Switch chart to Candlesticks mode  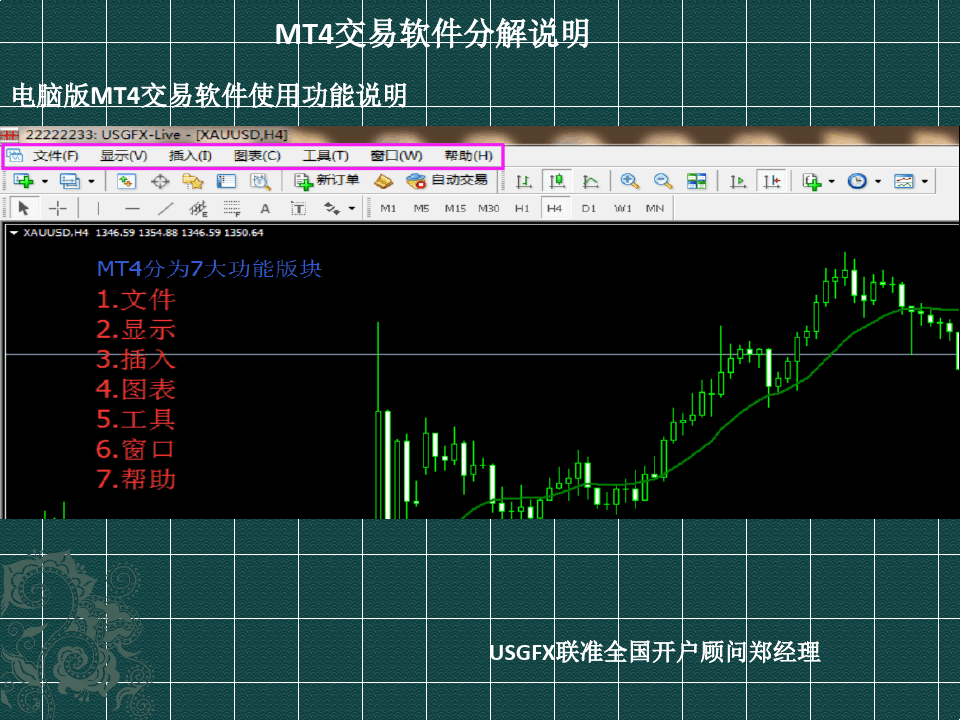click(x=557, y=181)
